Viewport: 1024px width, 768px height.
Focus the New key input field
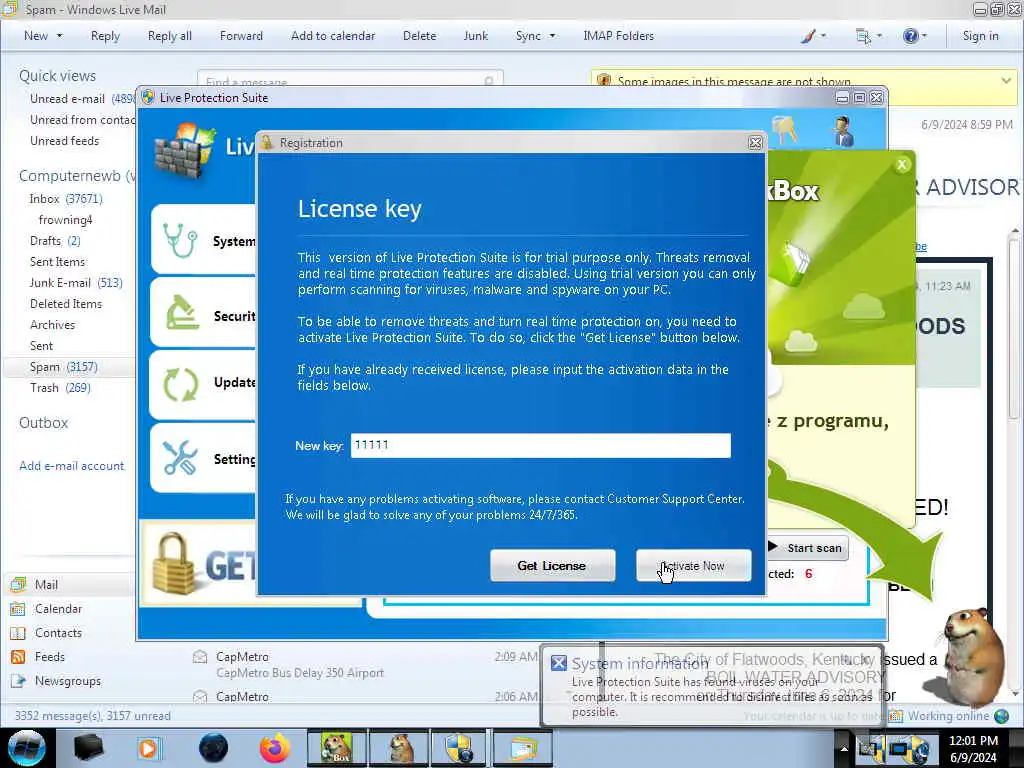click(x=541, y=445)
